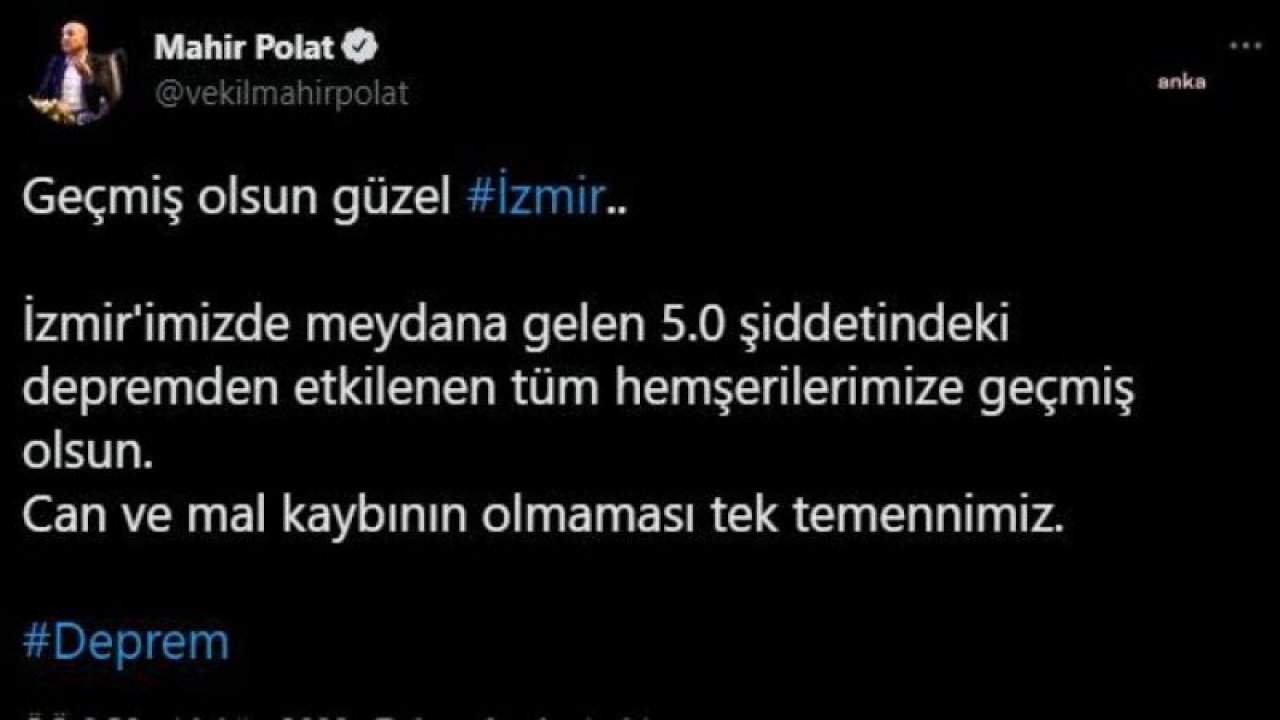1280x720 pixels.
Task: Open Mahir Polat's profile picture
Action: click(78, 83)
